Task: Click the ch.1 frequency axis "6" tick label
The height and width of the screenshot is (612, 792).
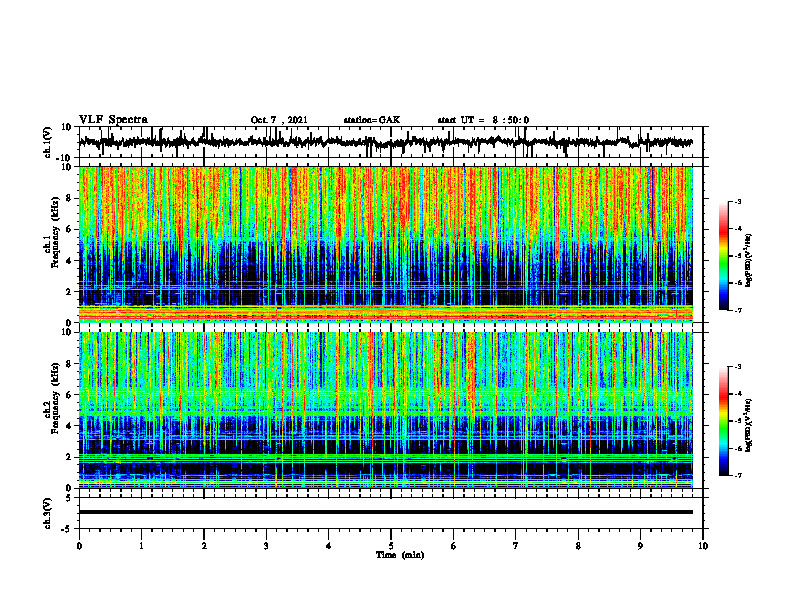Action: pyautogui.click(x=71, y=230)
